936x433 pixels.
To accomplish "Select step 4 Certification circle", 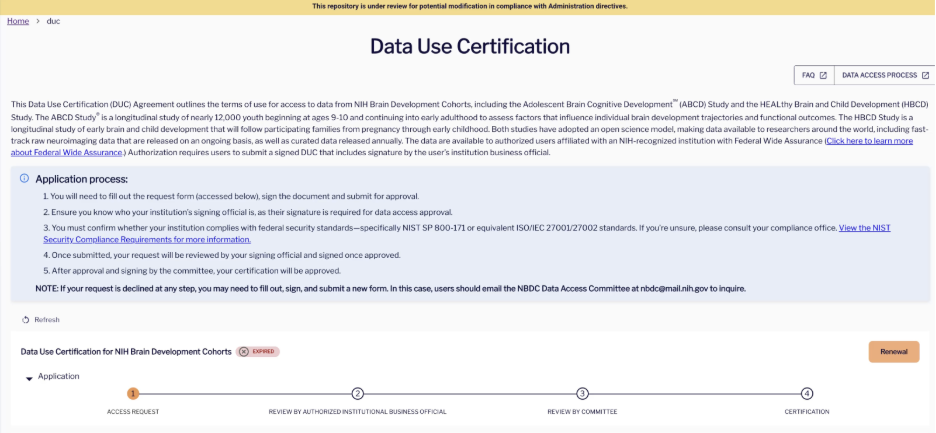I will 807,394.
